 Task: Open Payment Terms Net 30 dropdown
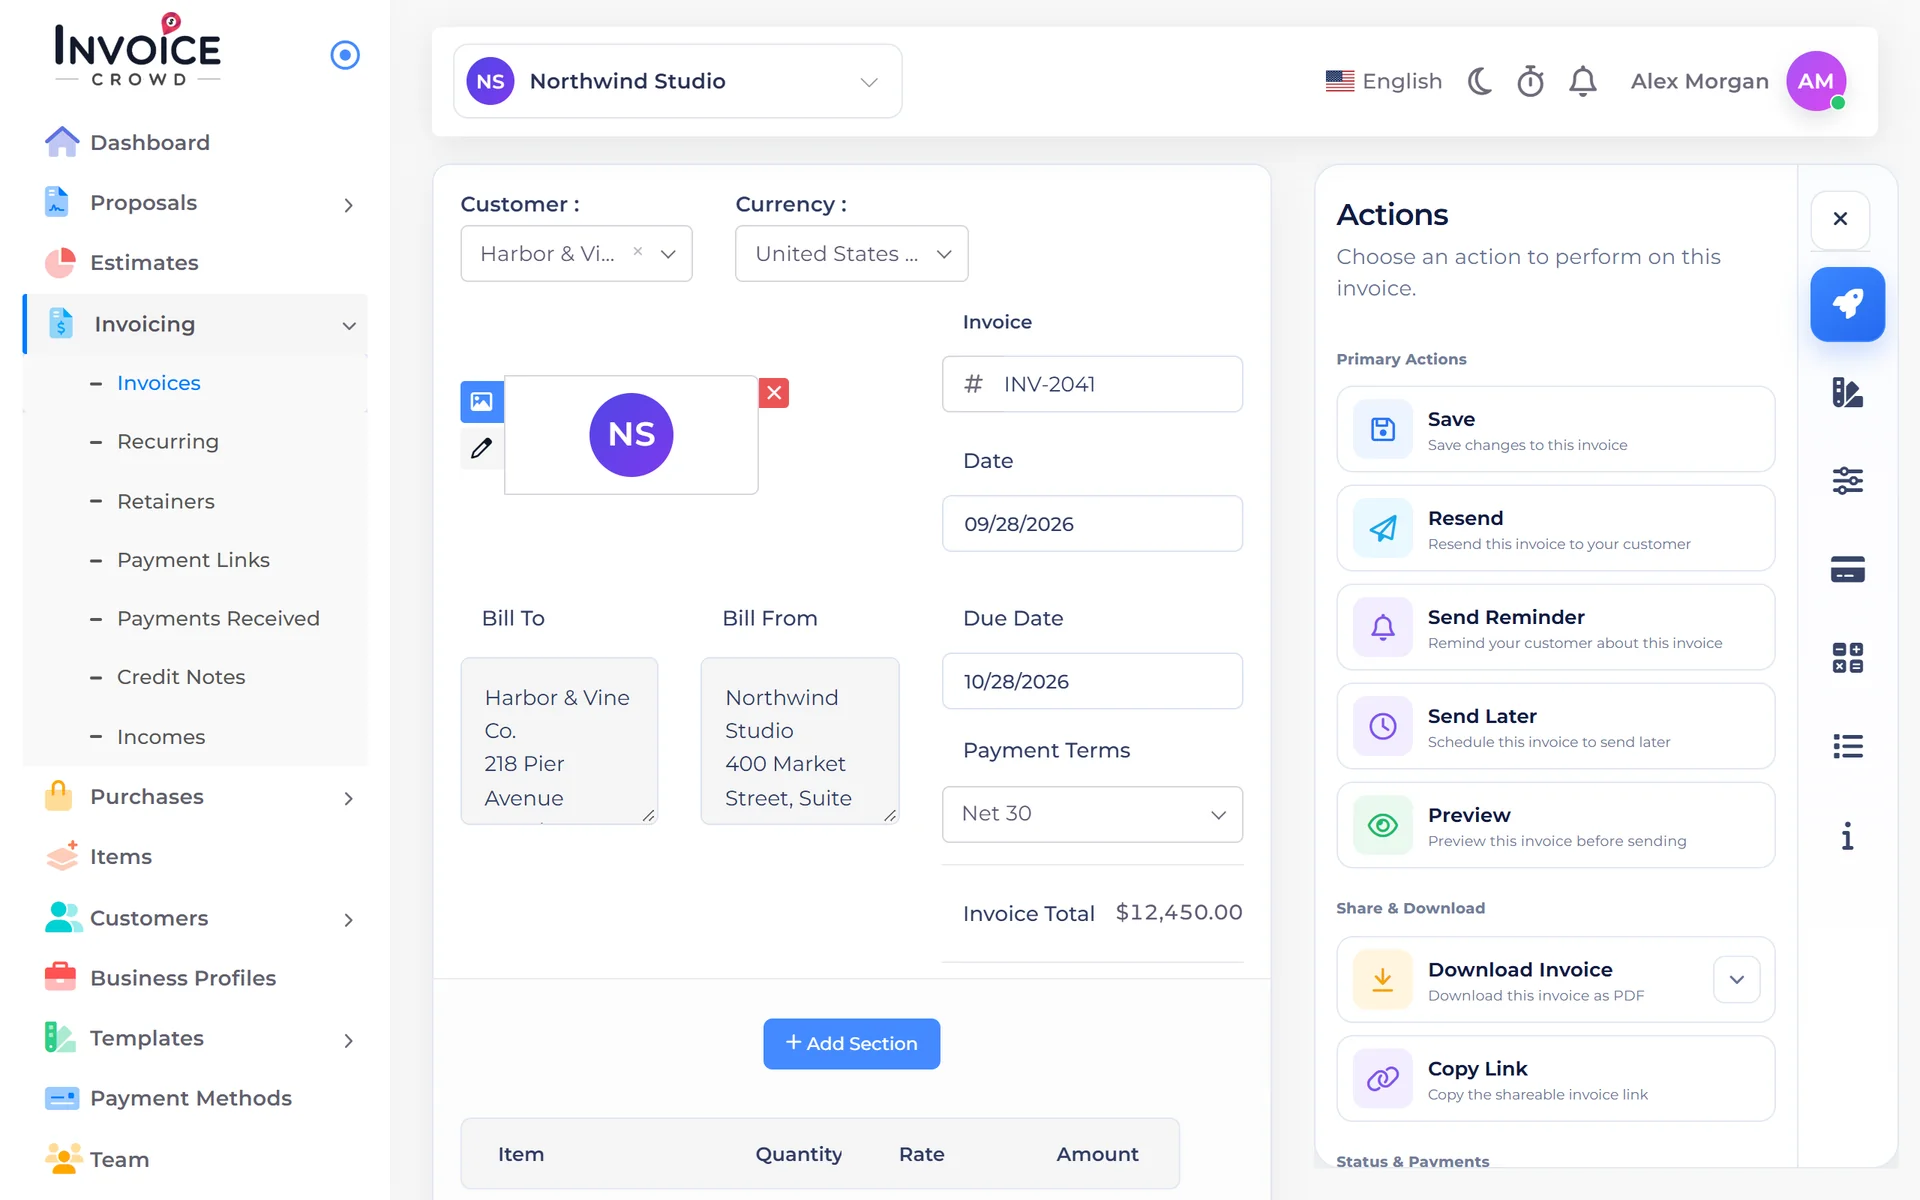point(1092,814)
